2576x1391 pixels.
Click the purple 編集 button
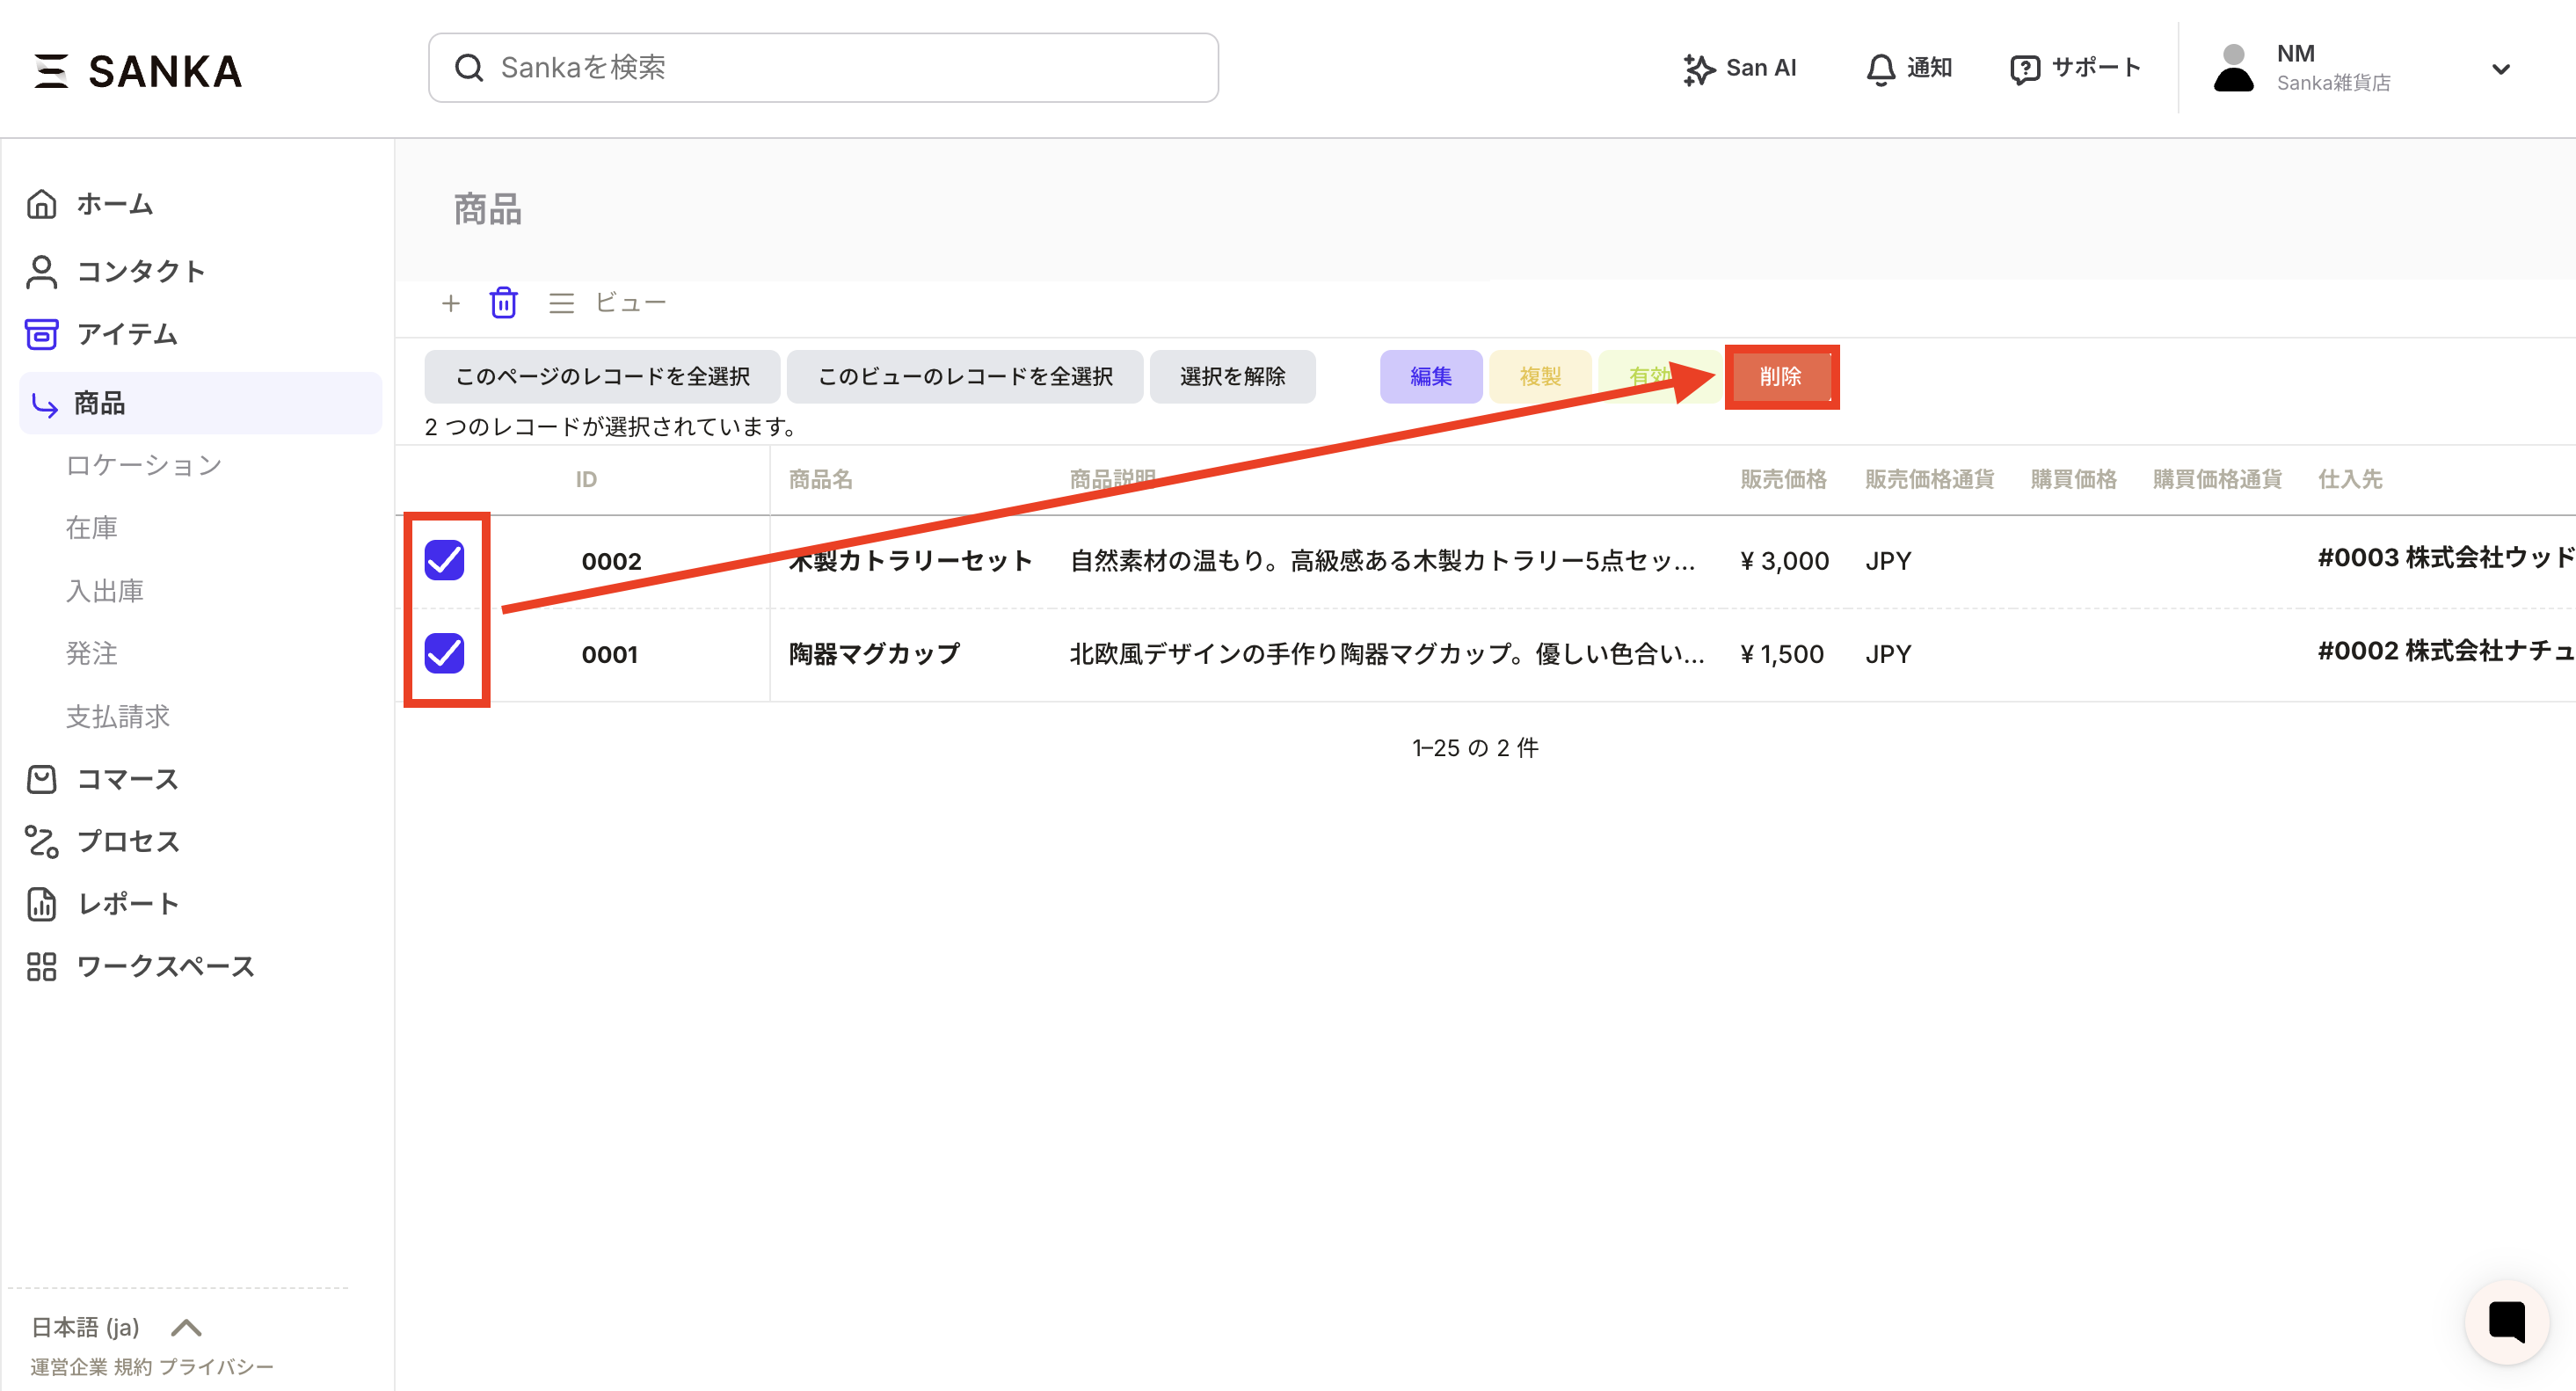point(1430,376)
